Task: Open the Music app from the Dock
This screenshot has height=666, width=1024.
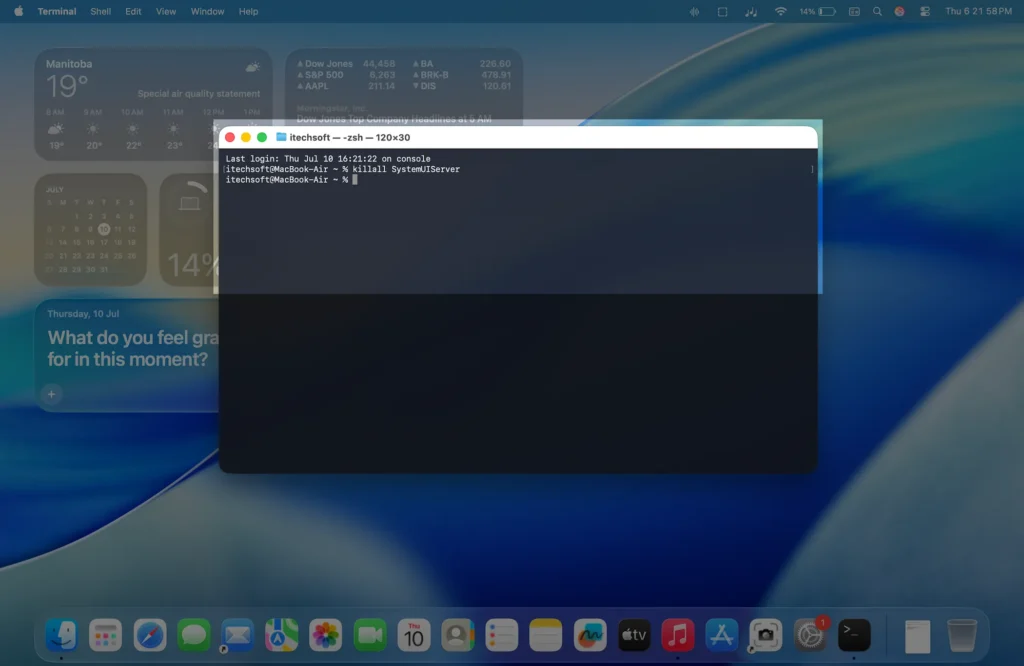Action: pos(677,635)
